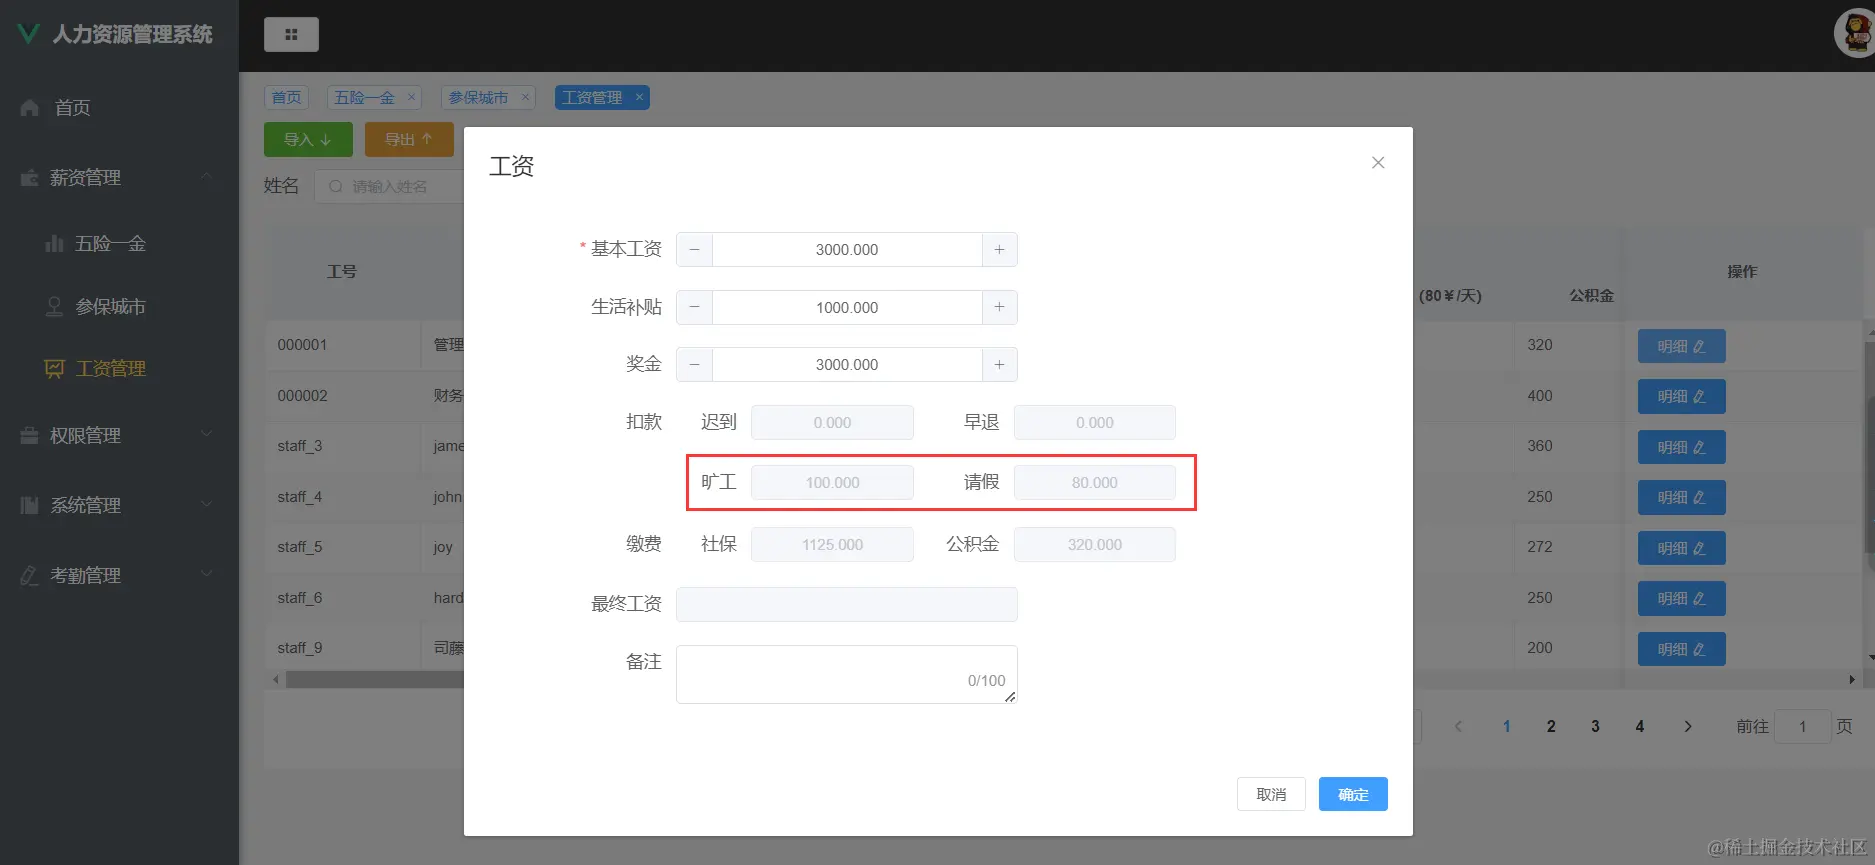
Task: Open 明细 for staff_5
Action: [x=1681, y=548]
